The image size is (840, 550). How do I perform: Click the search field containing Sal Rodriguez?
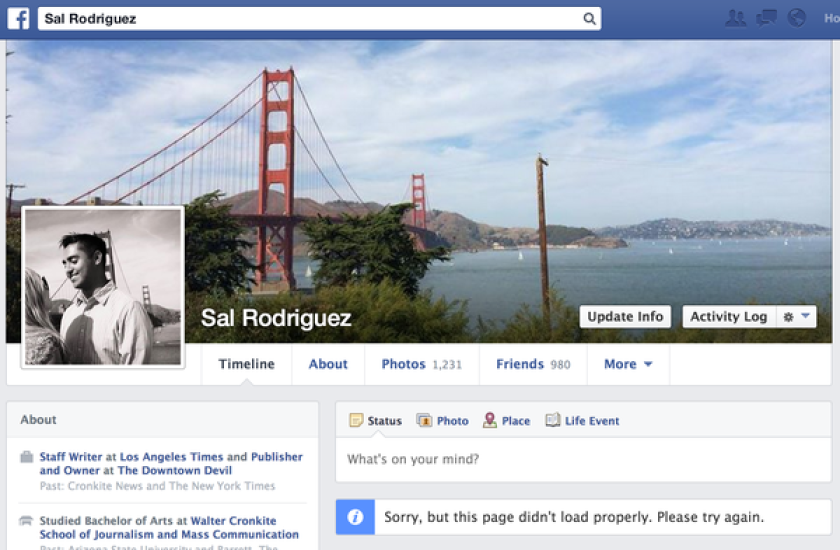coord(319,19)
